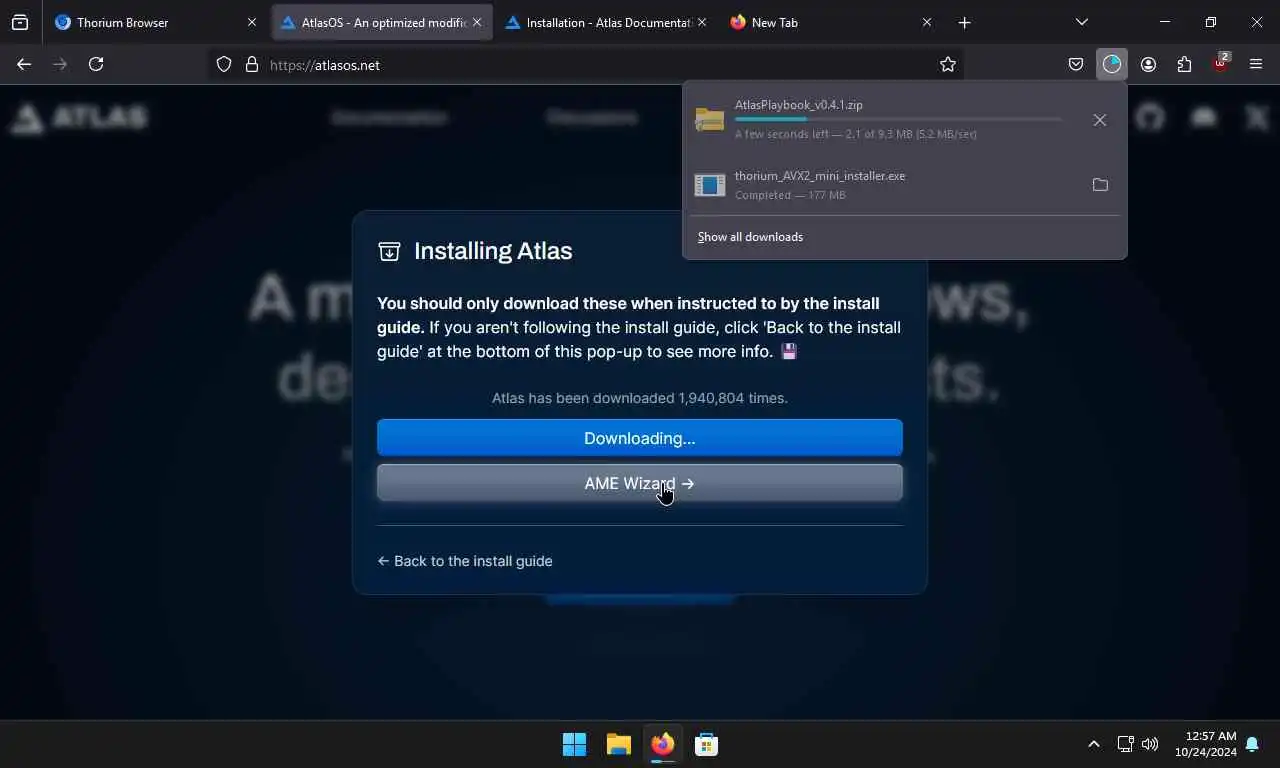The height and width of the screenshot is (768, 1280).
Task: Show hidden system tray icons
Action: coord(1093,744)
